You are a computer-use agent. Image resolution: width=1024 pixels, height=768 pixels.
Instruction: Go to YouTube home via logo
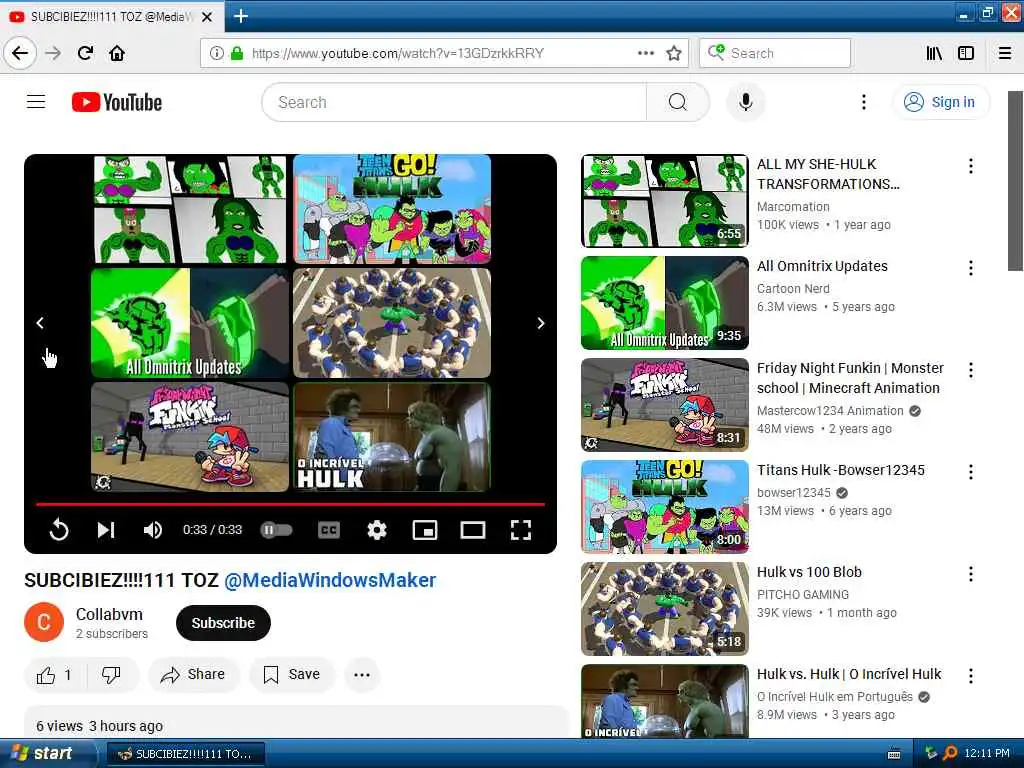pos(117,102)
